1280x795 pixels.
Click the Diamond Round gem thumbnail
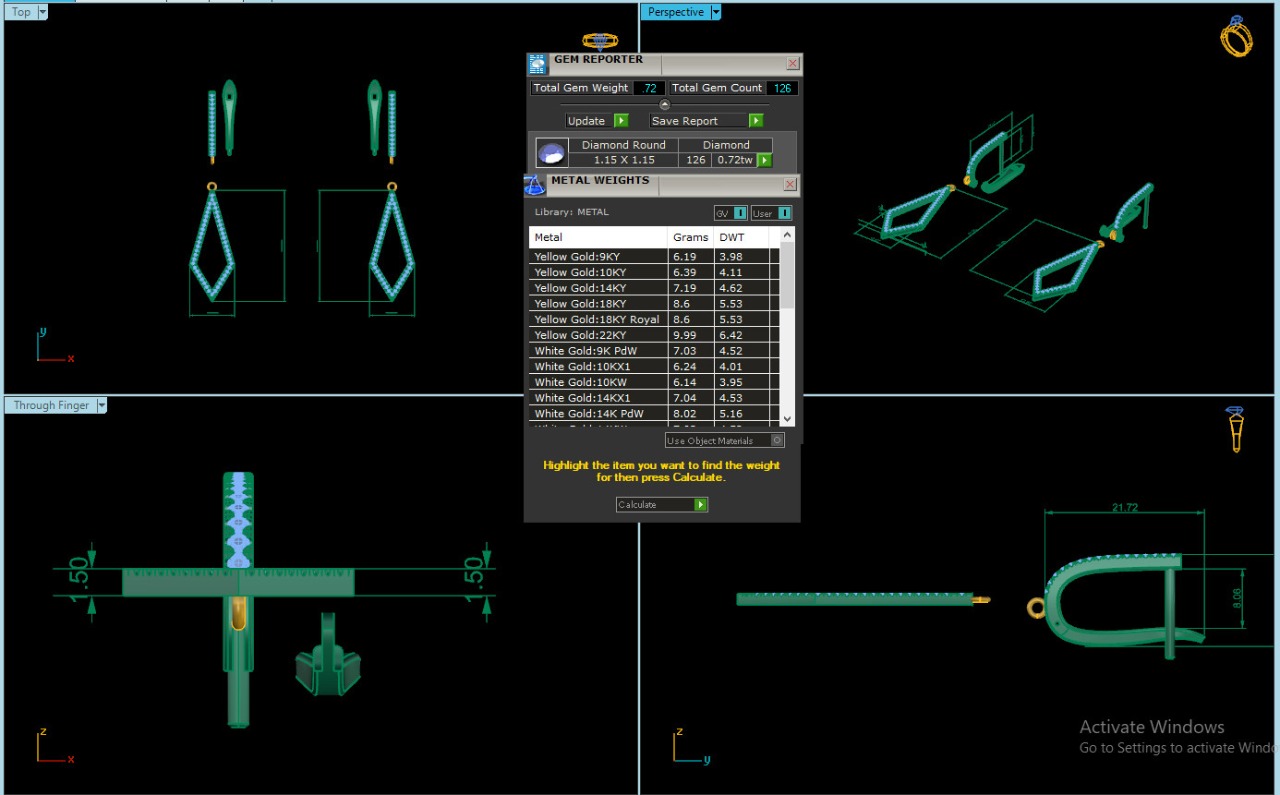pyautogui.click(x=550, y=153)
